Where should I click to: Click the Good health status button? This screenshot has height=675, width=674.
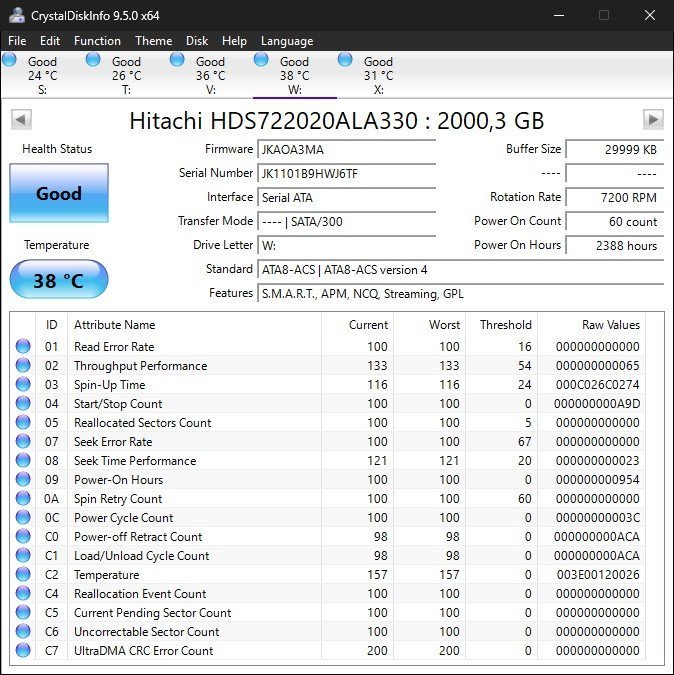(58, 194)
